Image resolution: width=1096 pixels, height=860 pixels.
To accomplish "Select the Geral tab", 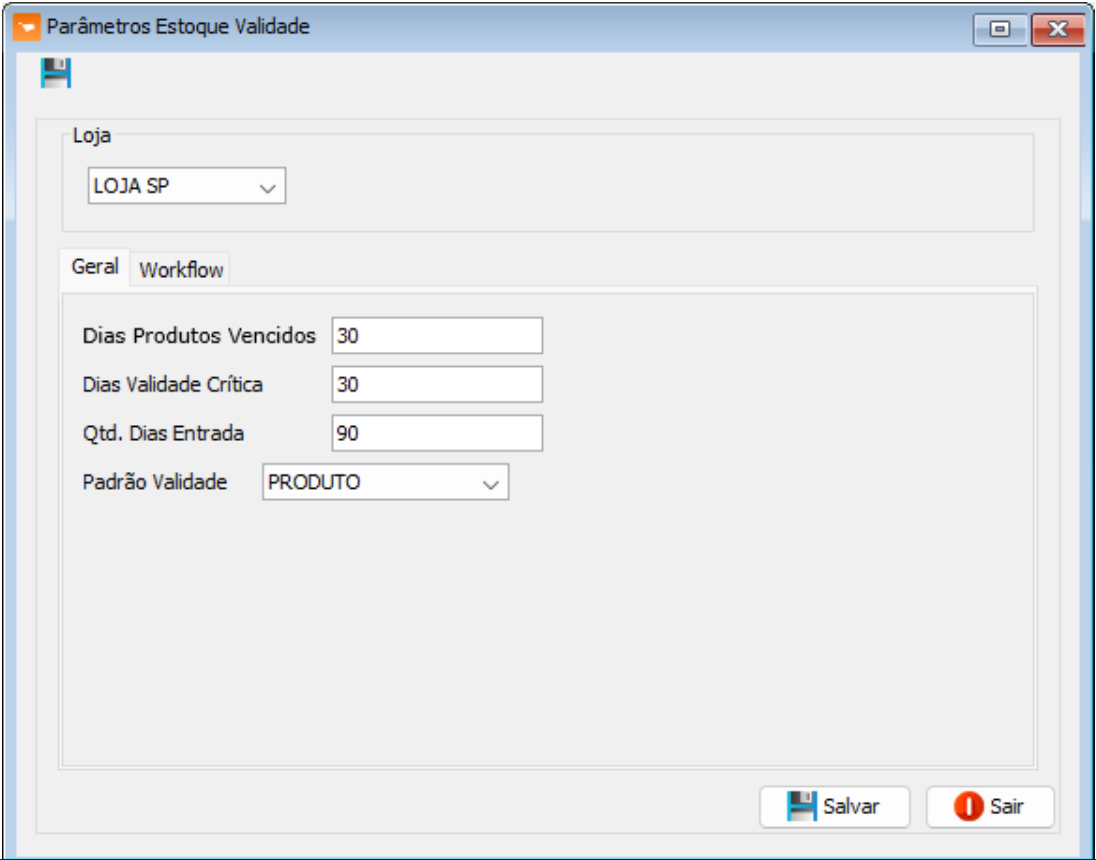I will tap(95, 267).
